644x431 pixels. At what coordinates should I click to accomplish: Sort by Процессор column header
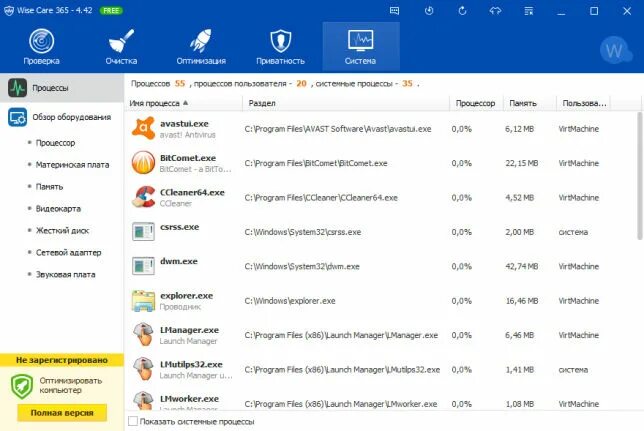[476, 103]
